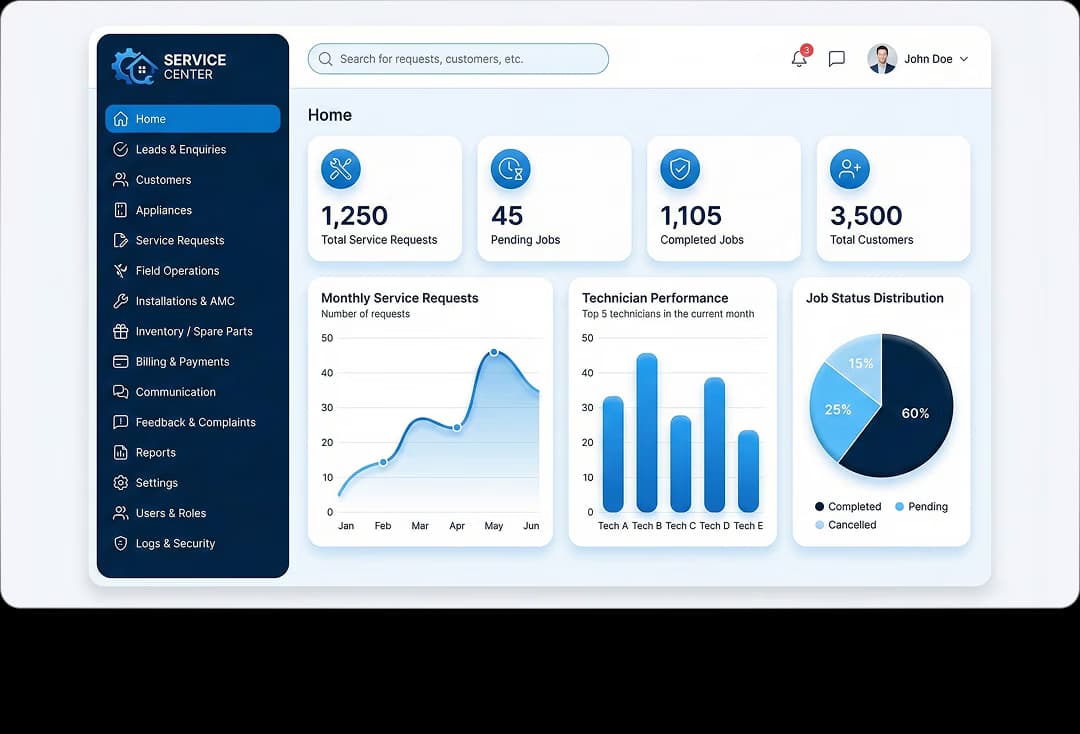1080x734 pixels.
Task: Click the Billing & Payments icon
Action: click(x=122, y=361)
